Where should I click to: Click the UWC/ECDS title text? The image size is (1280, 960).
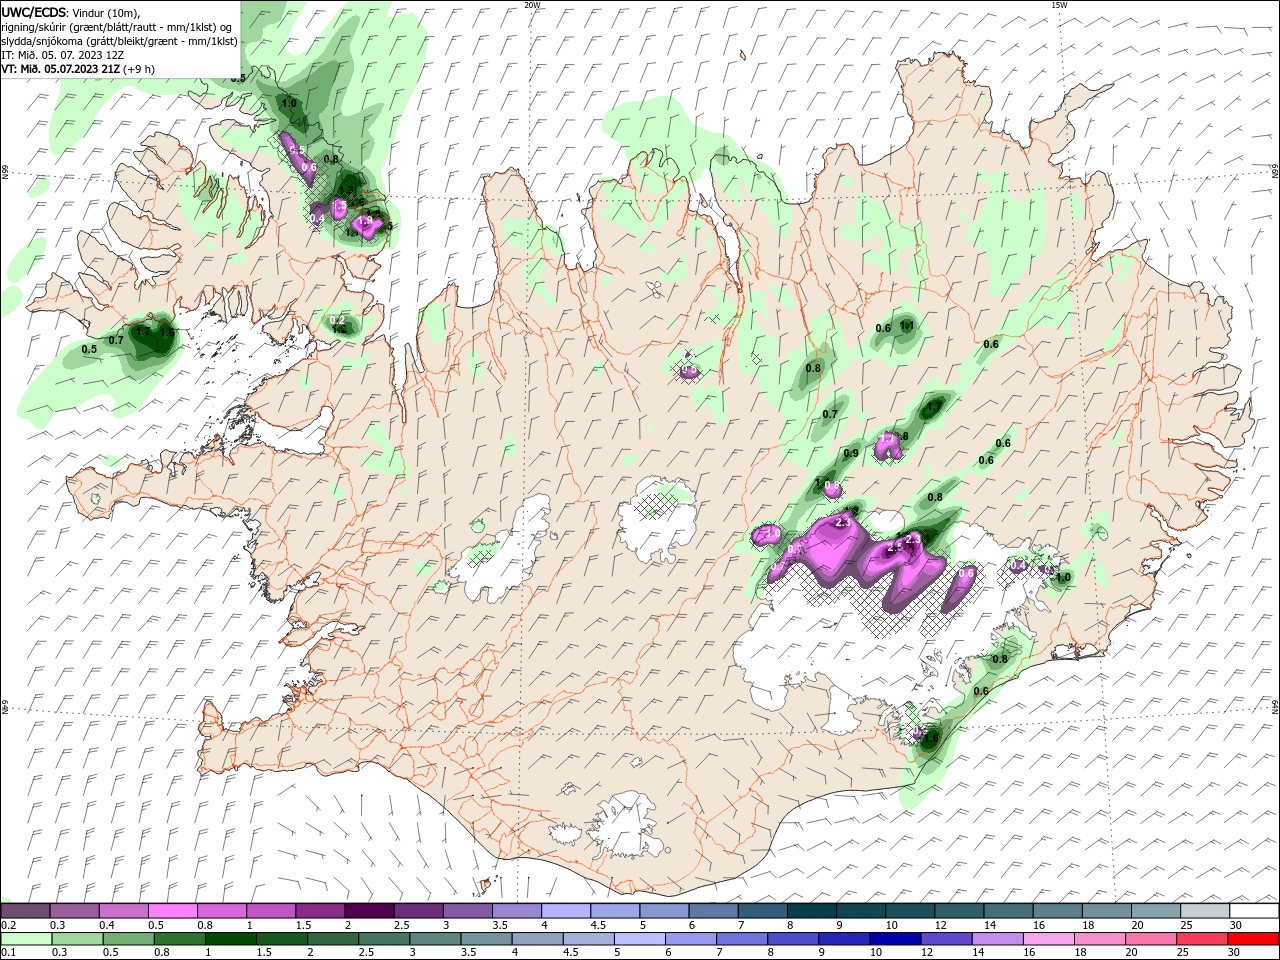coord(34,12)
